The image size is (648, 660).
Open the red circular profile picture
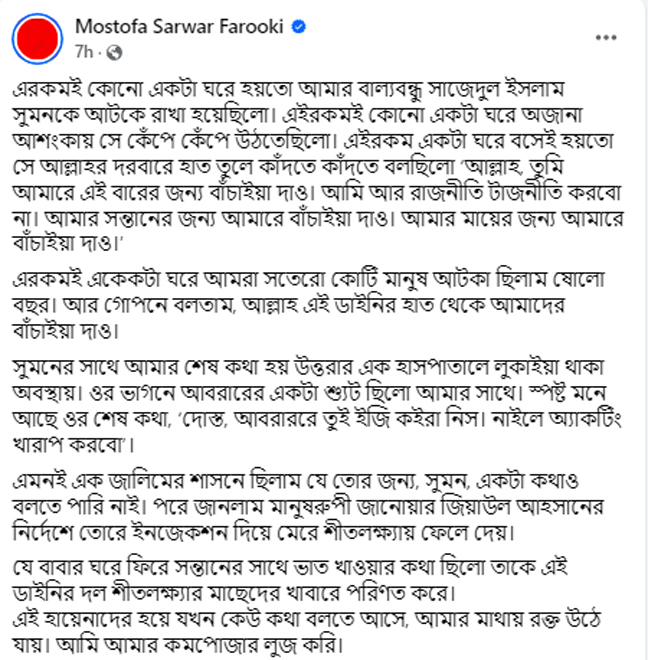(37, 39)
